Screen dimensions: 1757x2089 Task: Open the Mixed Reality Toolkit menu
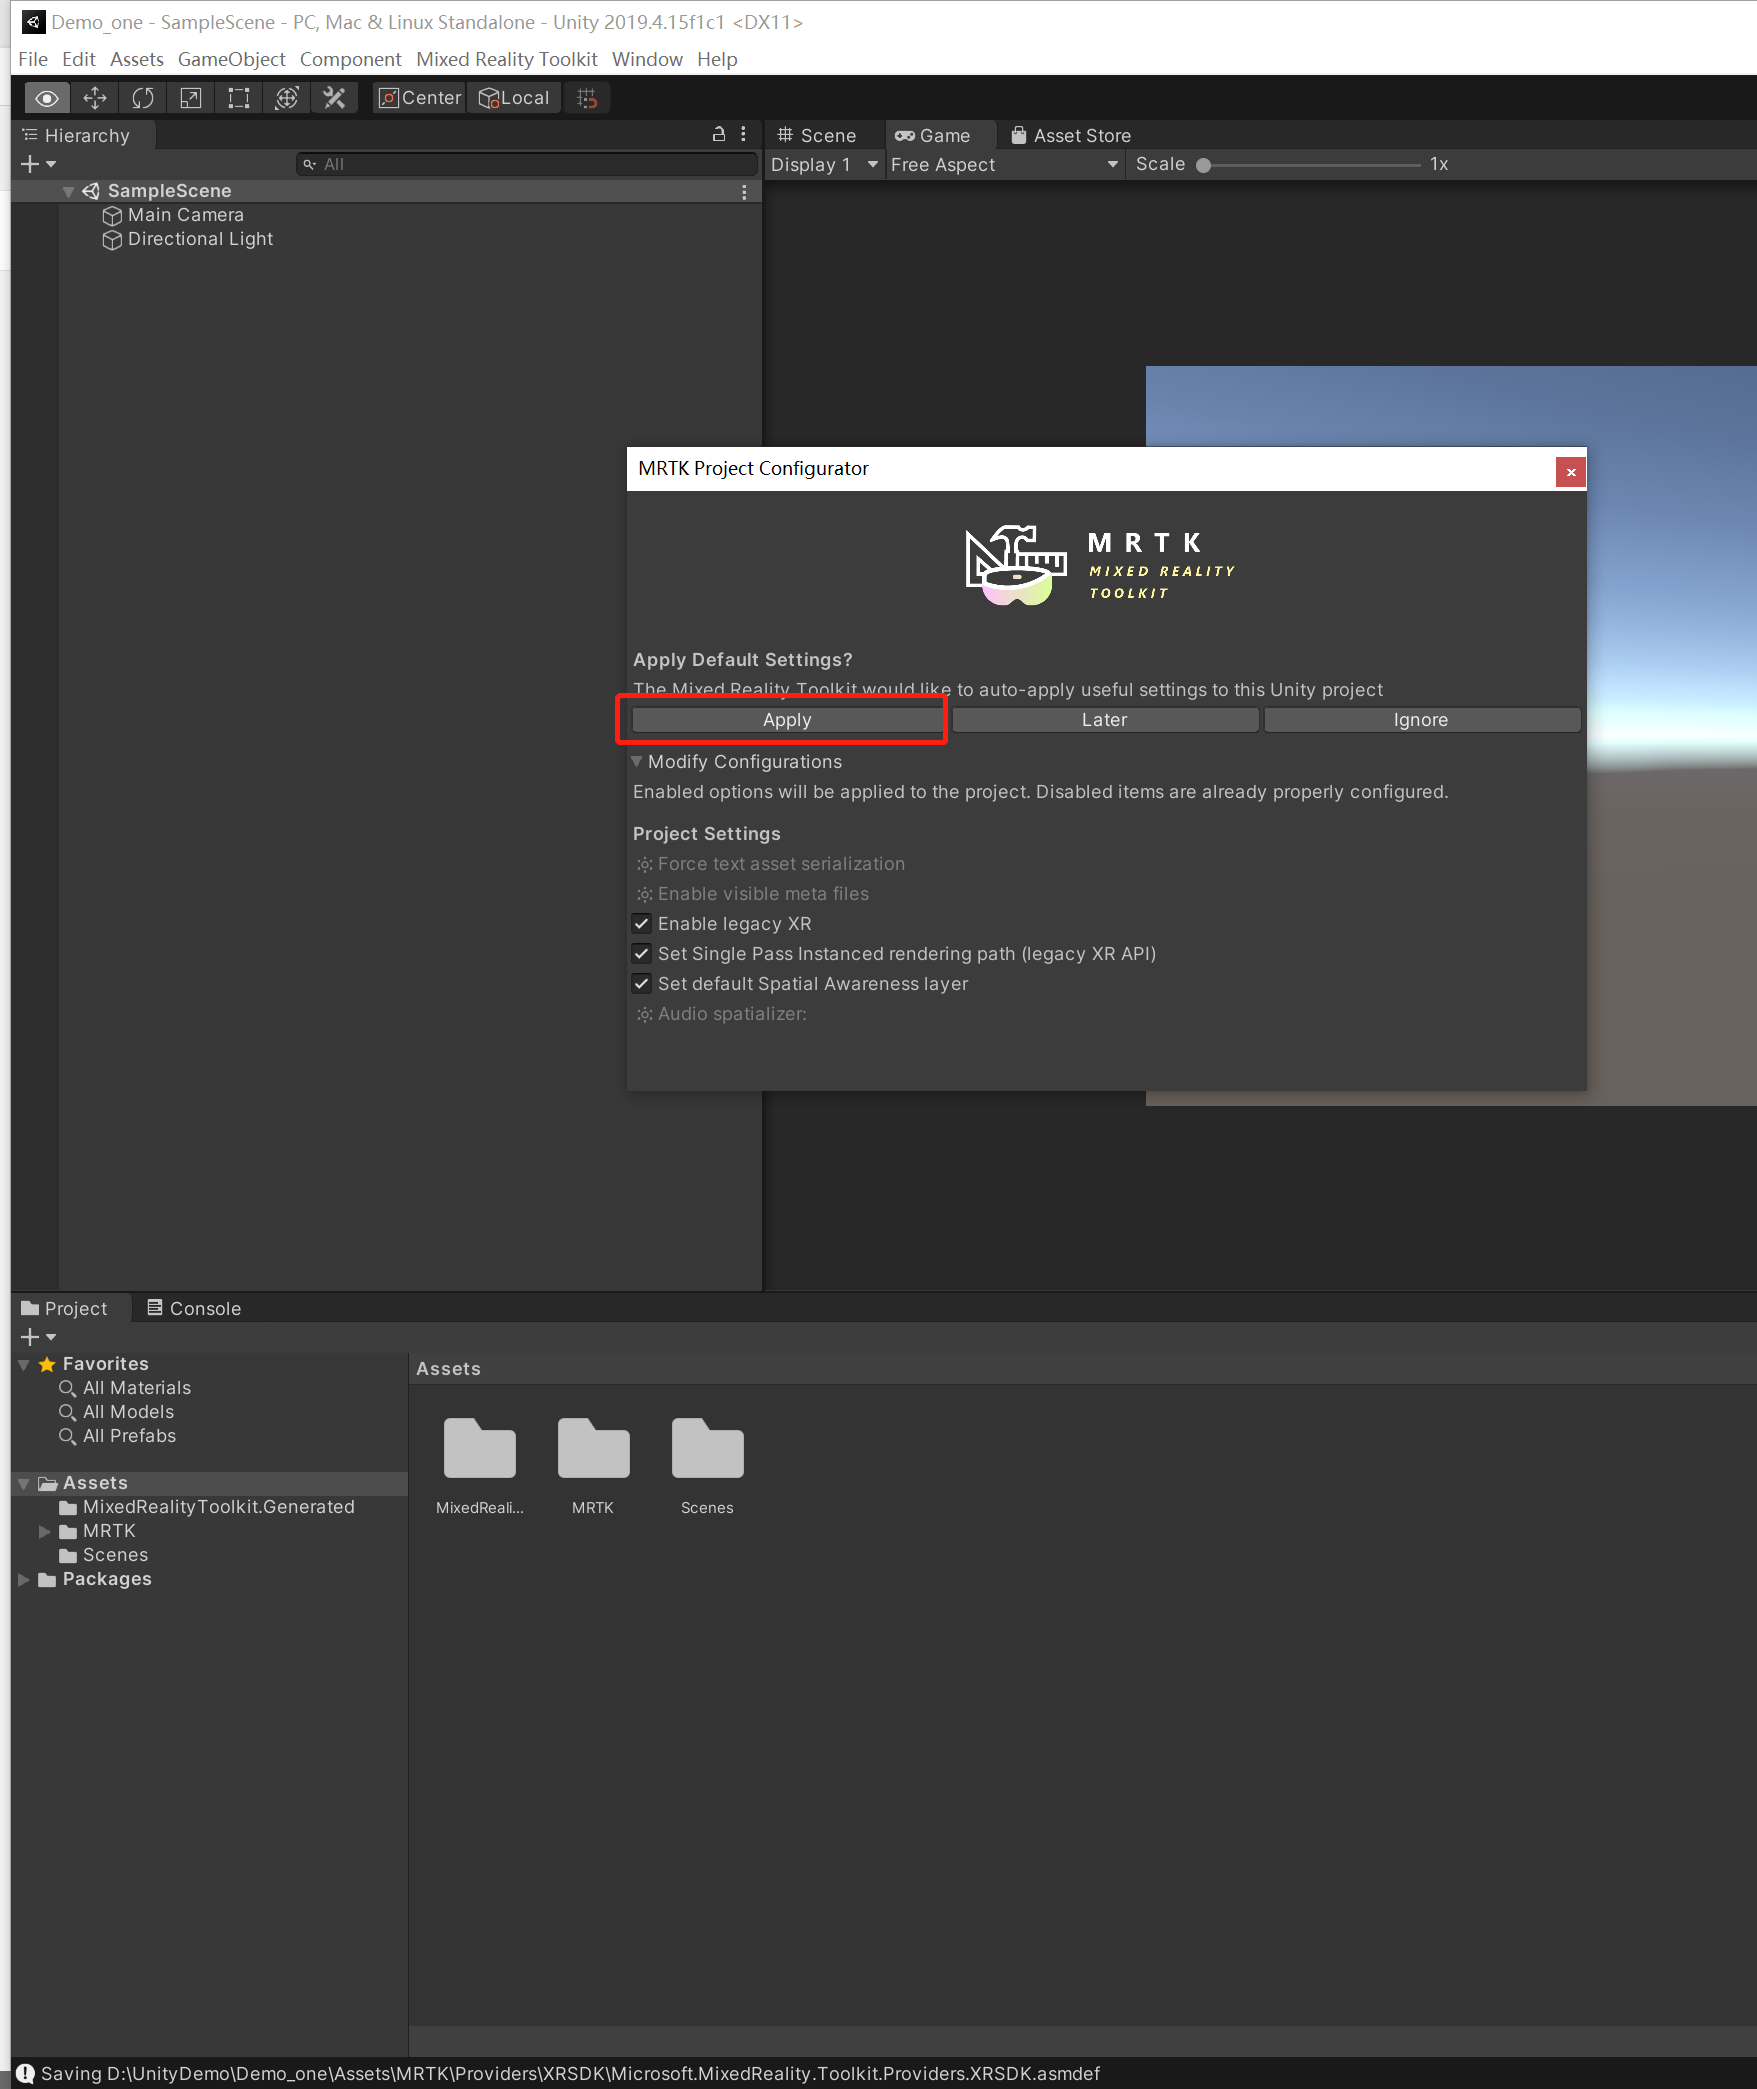click(506, 59)
